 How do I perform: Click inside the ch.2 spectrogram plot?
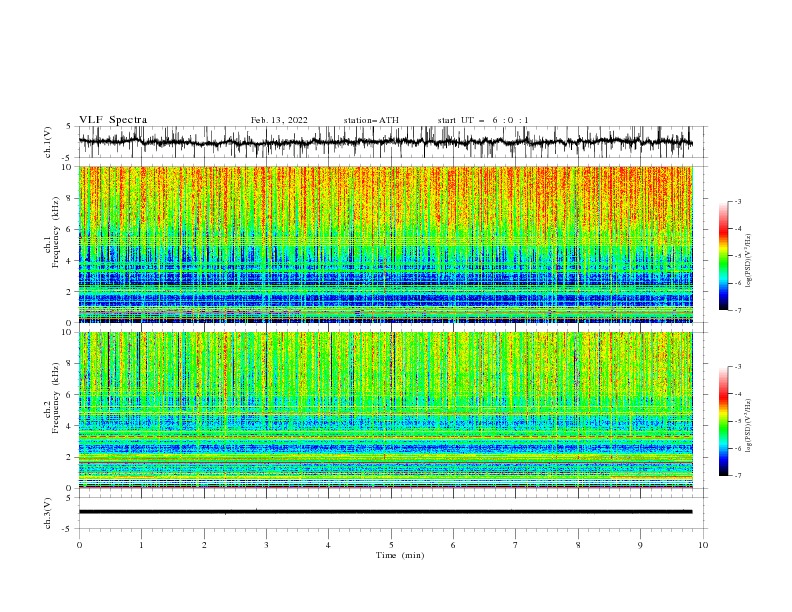(386, 410)
